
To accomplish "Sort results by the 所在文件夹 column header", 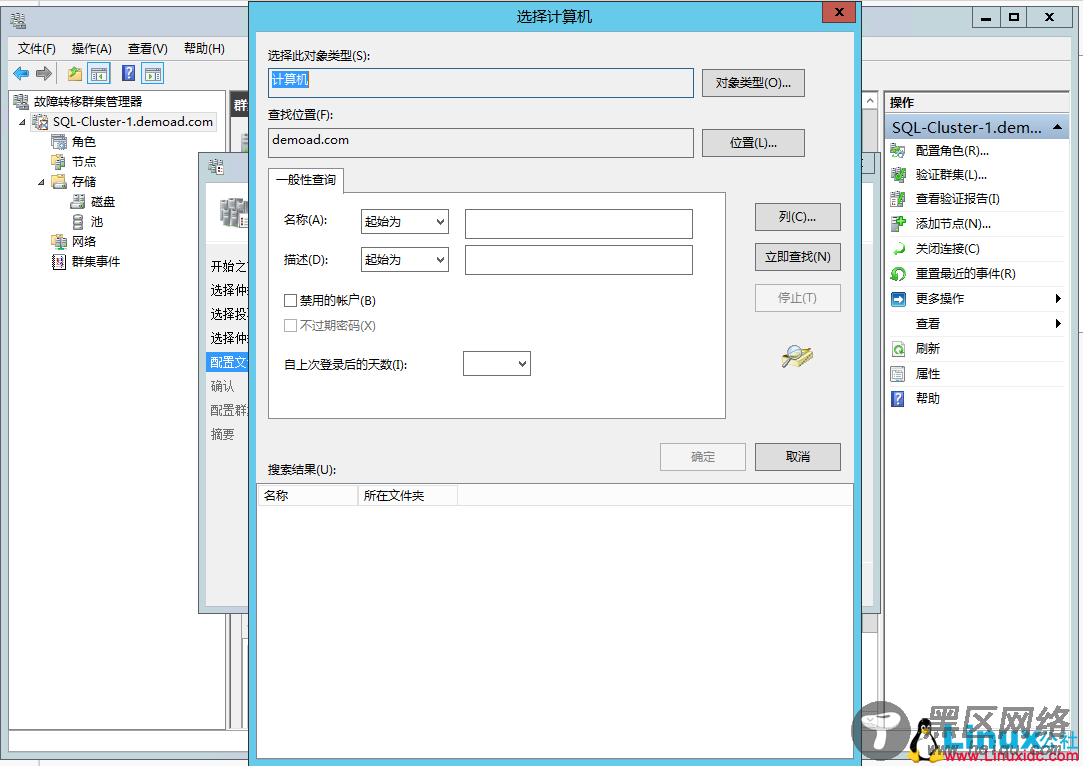I will pyautogui.click(x=408, y=495).
